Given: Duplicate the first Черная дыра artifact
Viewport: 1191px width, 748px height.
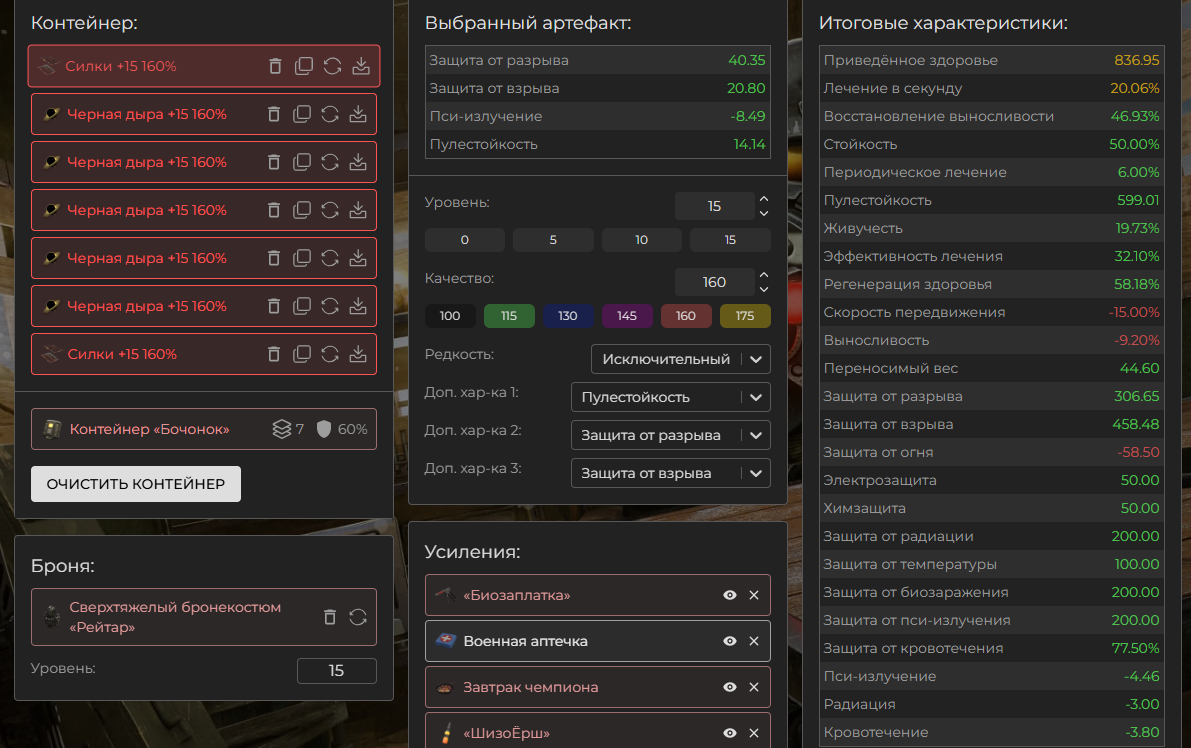Looking at the screenshot, I should click(302, 114).
